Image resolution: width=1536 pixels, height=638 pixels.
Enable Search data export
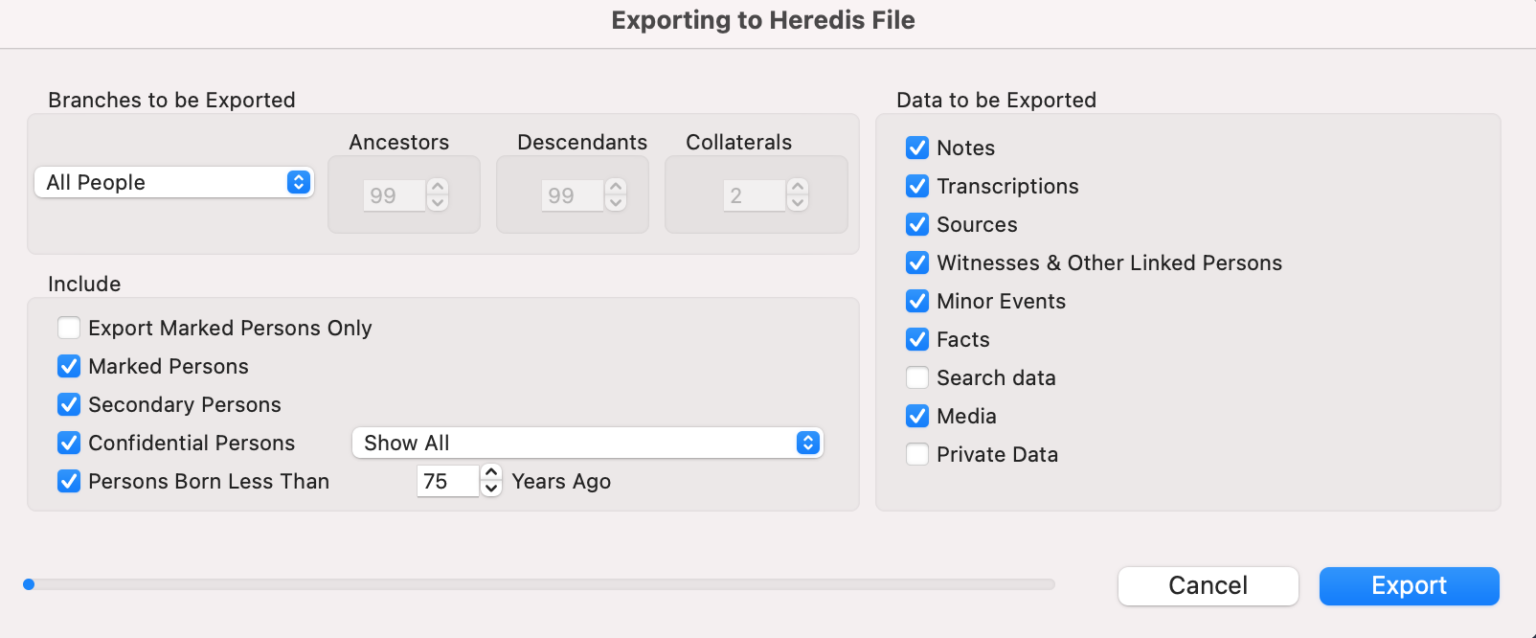pos(917,377)
